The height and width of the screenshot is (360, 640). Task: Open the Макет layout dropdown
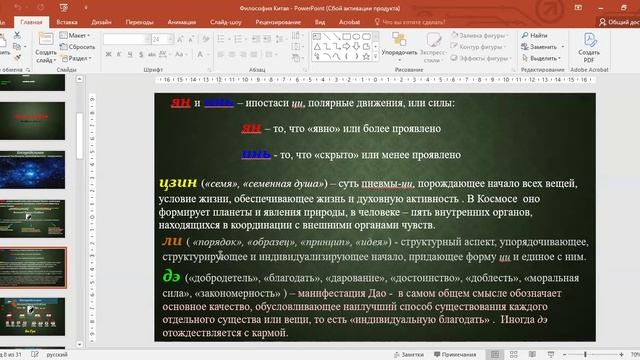[75, 36]
